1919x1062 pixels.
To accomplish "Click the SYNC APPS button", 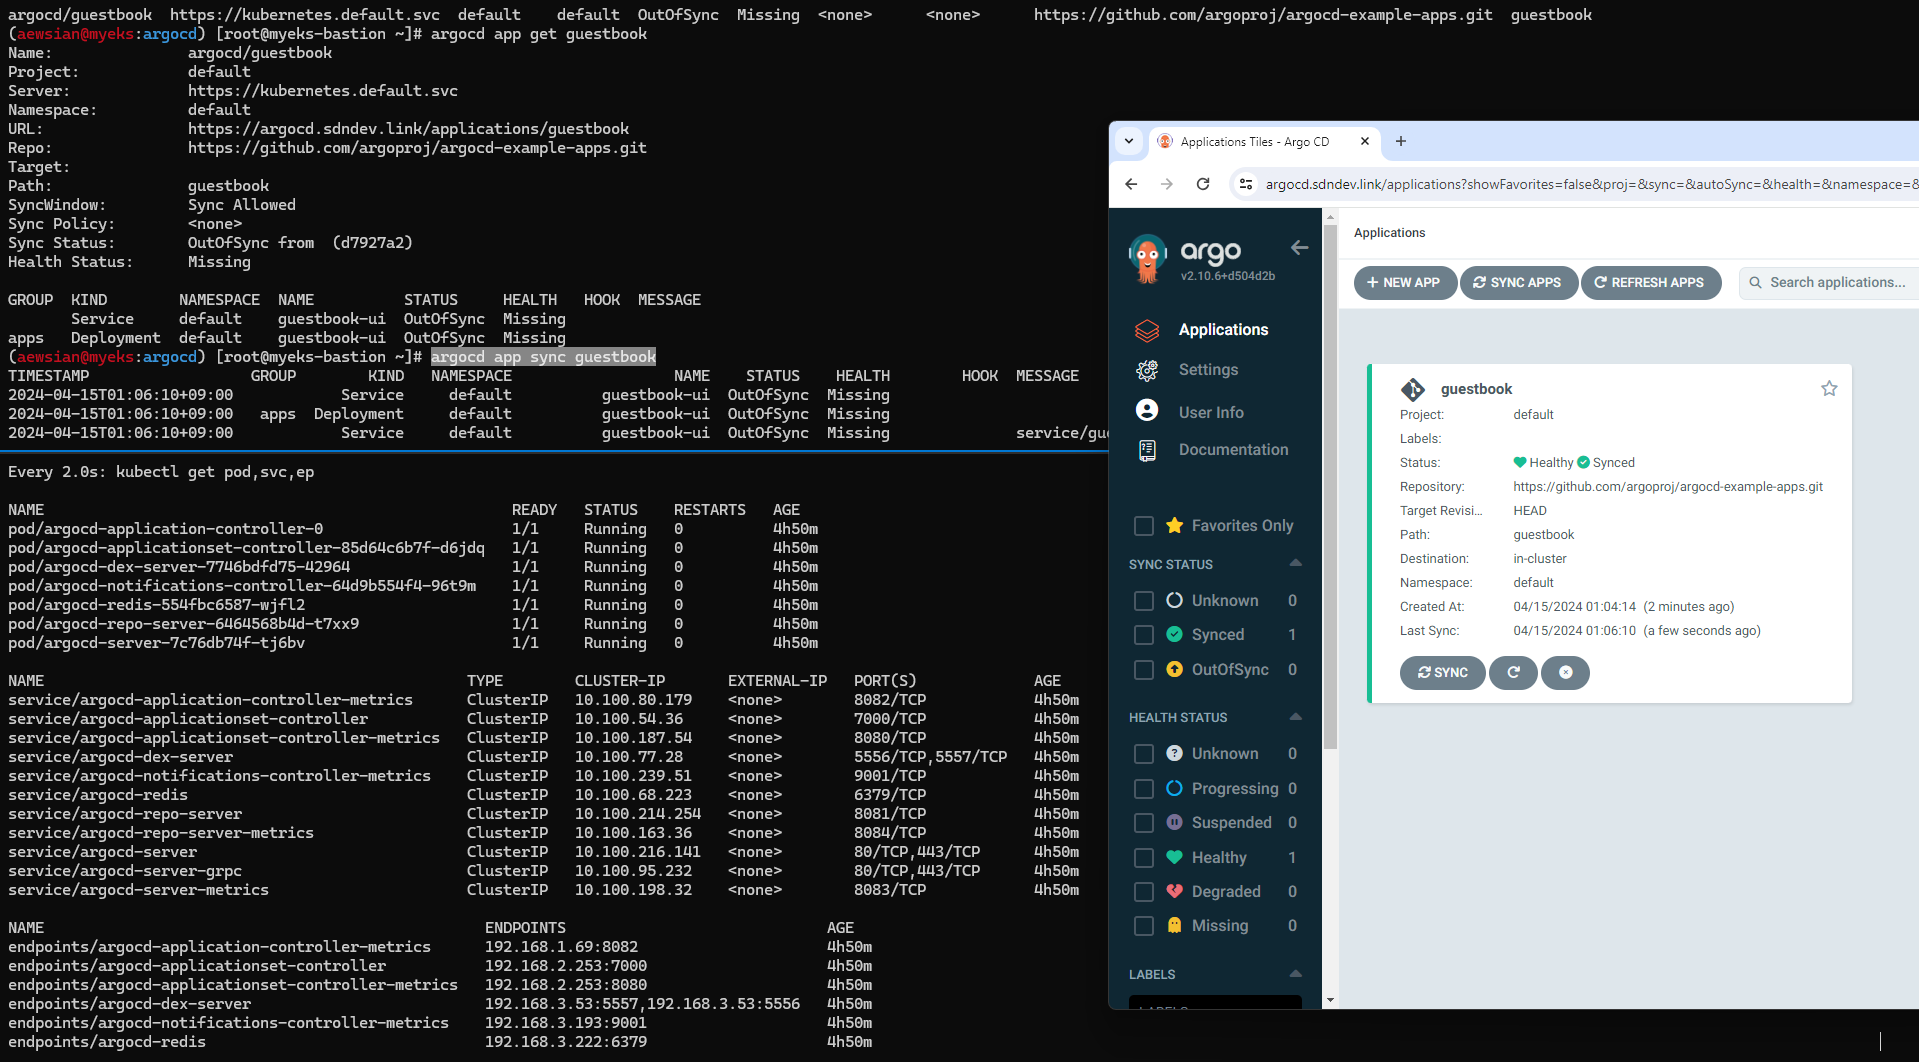I will click(1518, 283).
